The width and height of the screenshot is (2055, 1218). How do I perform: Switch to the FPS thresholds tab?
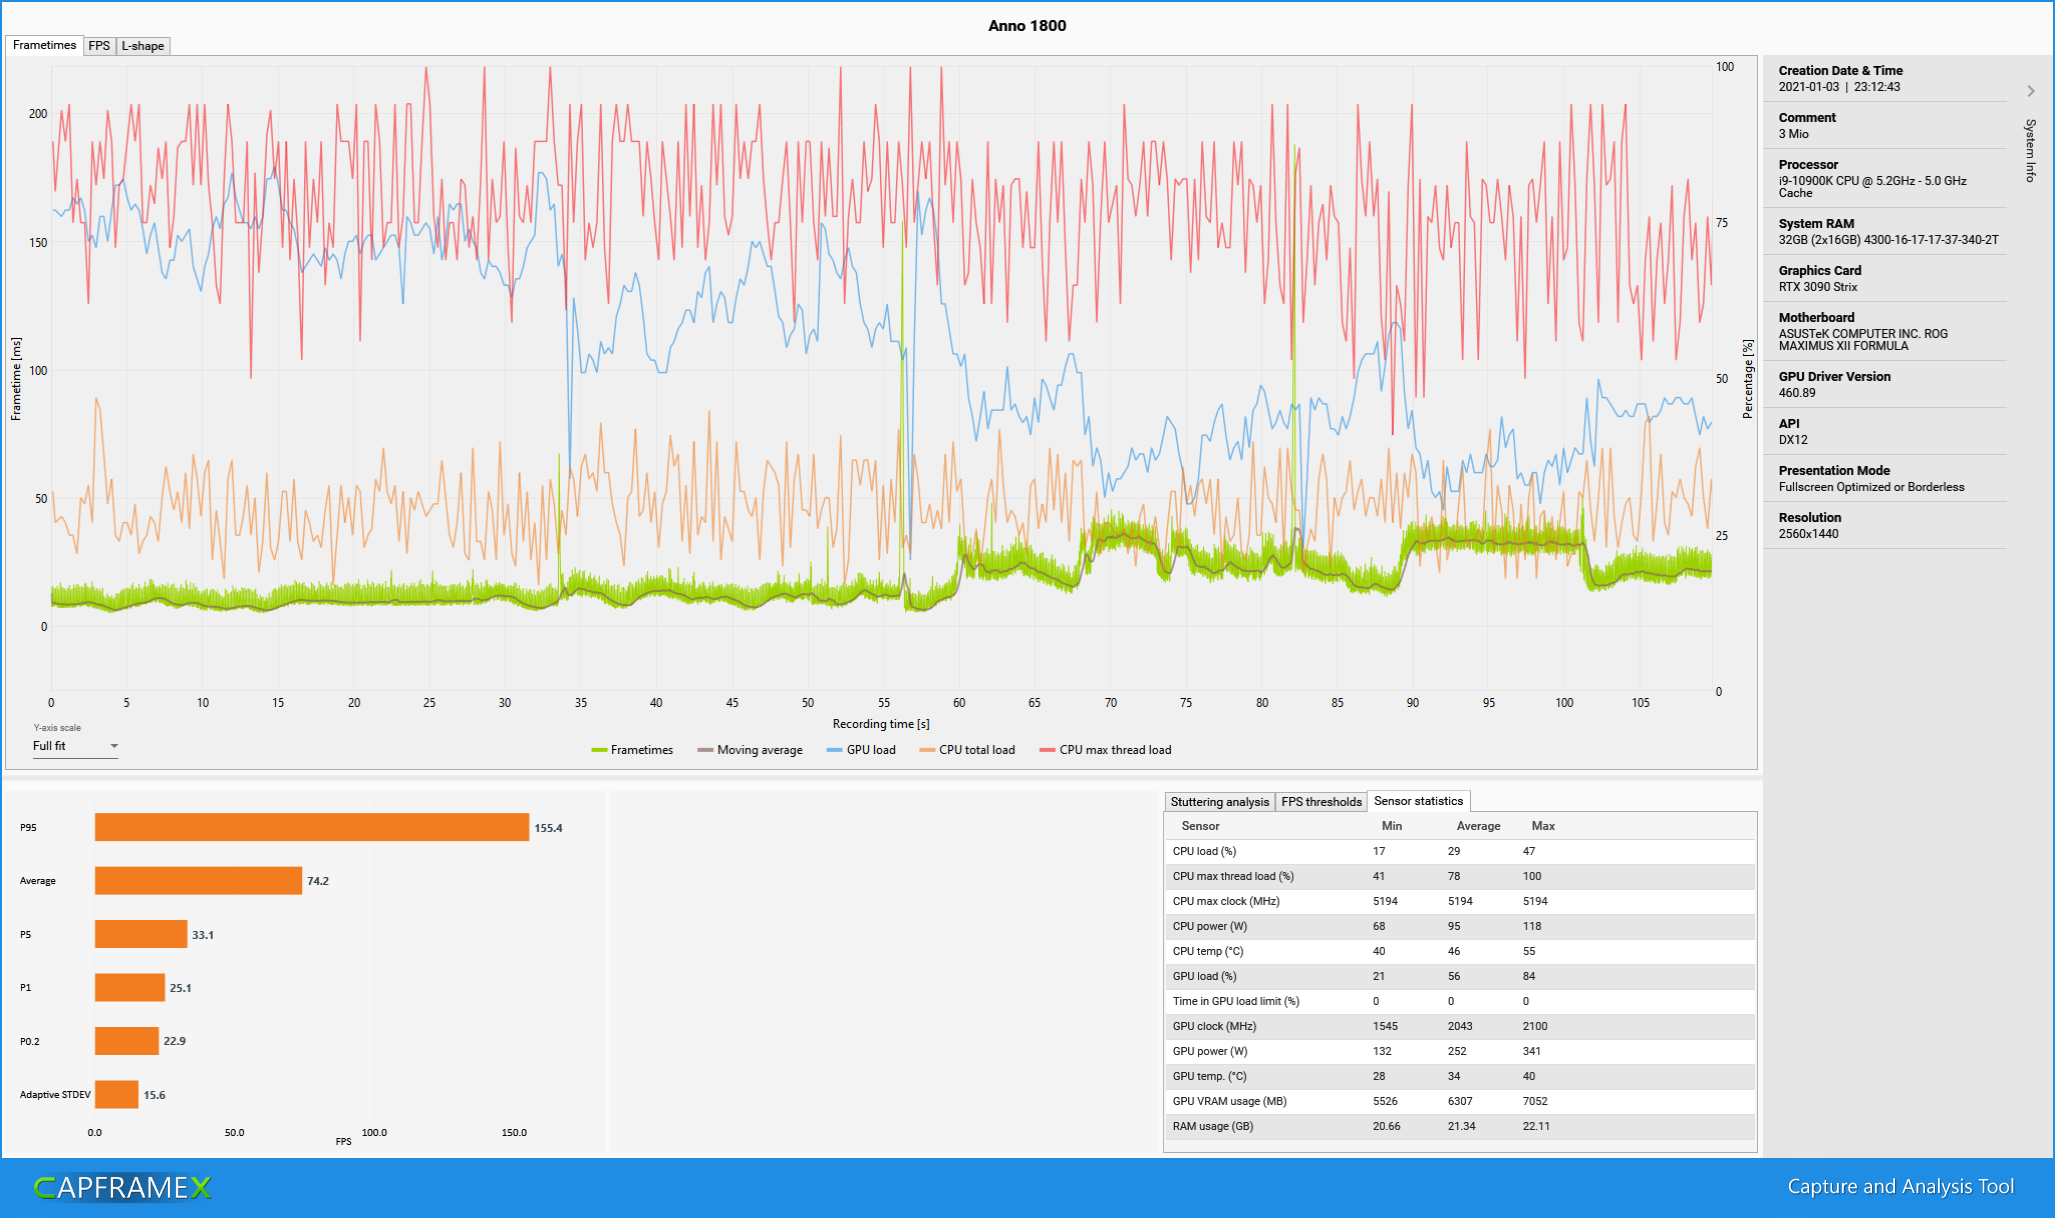tap(1321, 802)
